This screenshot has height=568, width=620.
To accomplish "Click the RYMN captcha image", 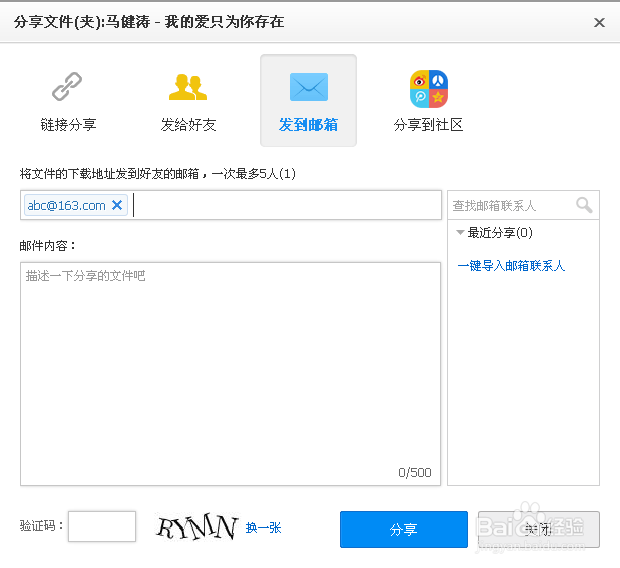I will click(x=197, y=527).
